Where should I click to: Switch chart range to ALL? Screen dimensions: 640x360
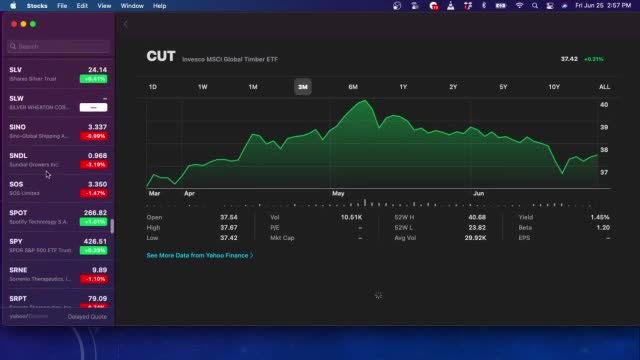(x=604, y=87)
